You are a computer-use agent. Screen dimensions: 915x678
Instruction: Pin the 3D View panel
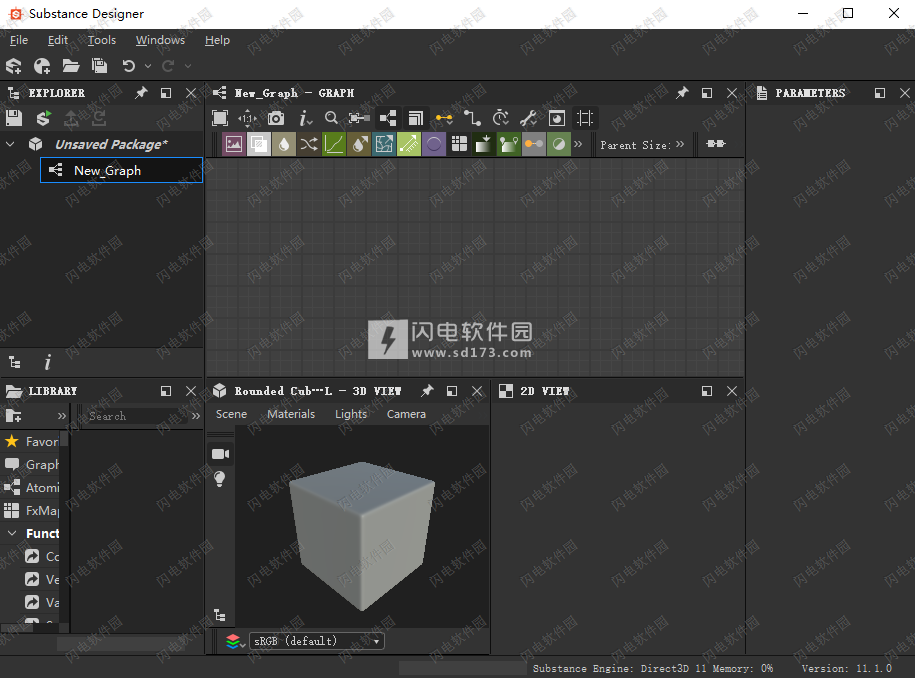pyautogui.click(x=427, y=391)
